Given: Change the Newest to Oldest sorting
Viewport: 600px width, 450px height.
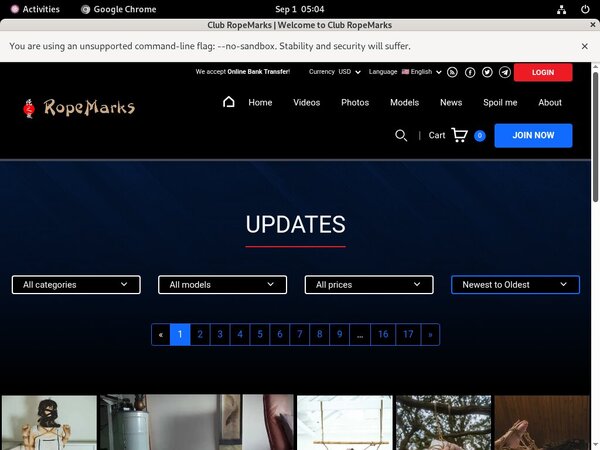Looking at the screenshot, I should tap(515, 285).
